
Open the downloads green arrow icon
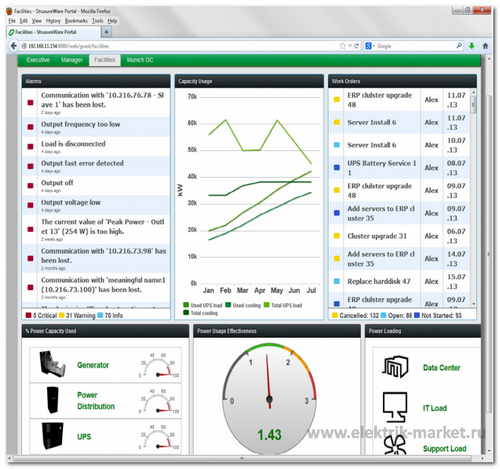point(471,46)
